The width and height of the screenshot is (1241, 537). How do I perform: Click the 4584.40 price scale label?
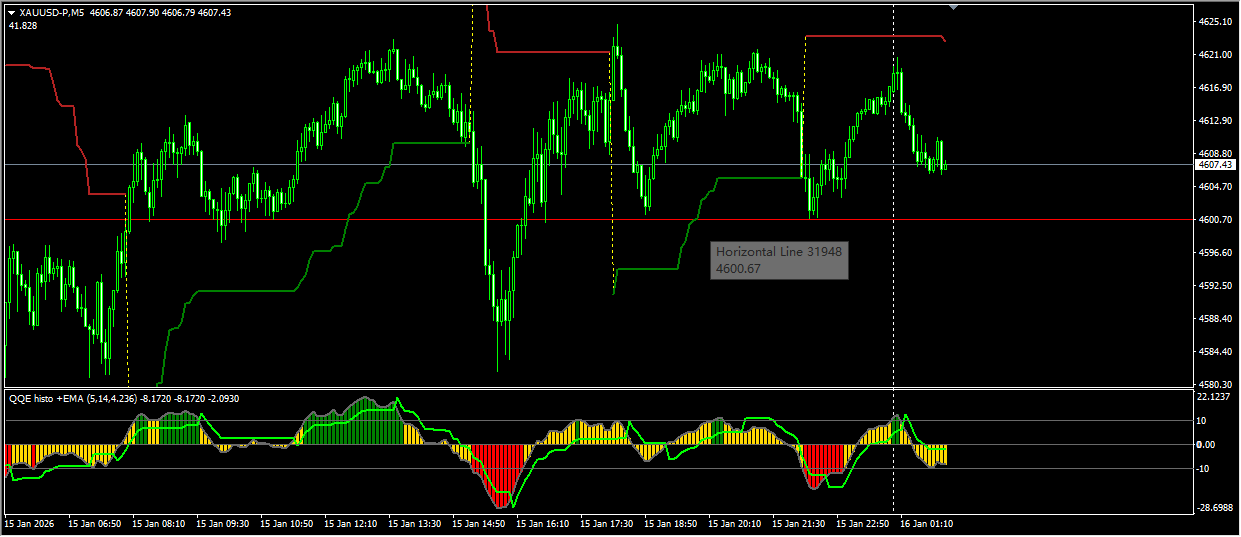[x=1215, y=352]
